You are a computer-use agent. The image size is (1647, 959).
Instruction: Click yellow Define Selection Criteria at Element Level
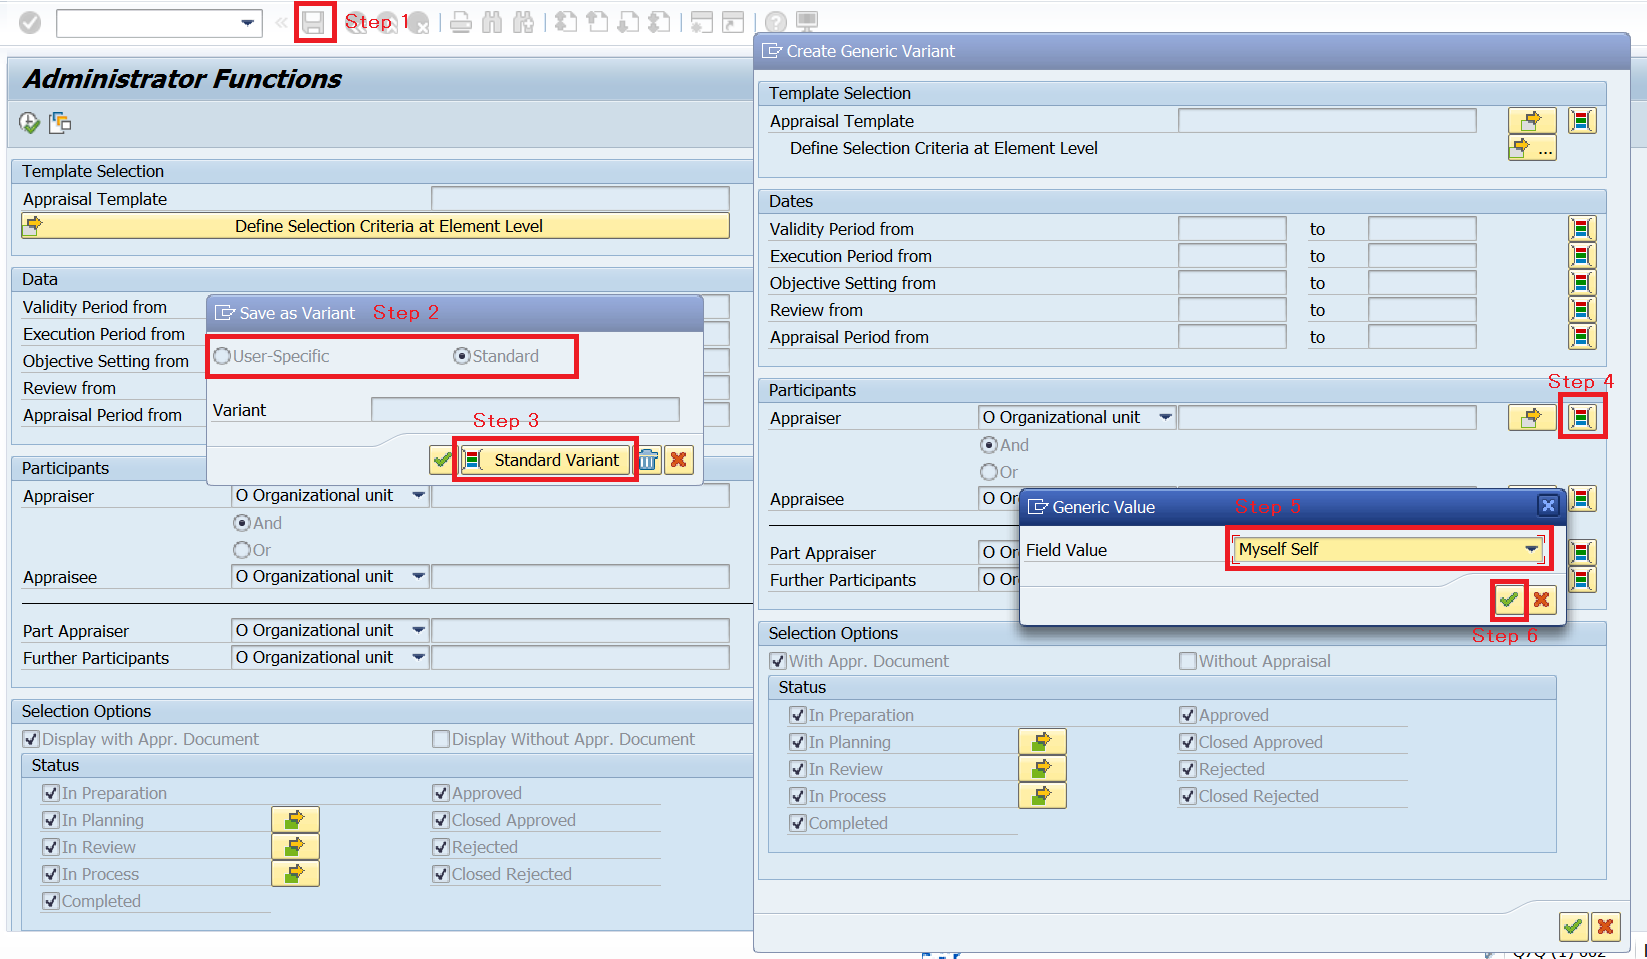tap(375, 226)
